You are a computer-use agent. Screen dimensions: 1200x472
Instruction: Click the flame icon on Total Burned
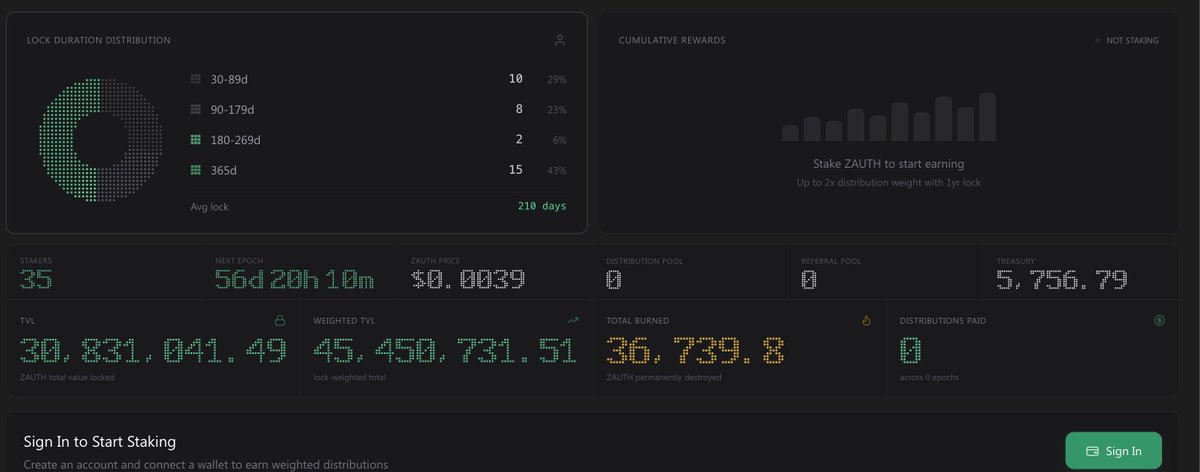[x=866, y=321]
